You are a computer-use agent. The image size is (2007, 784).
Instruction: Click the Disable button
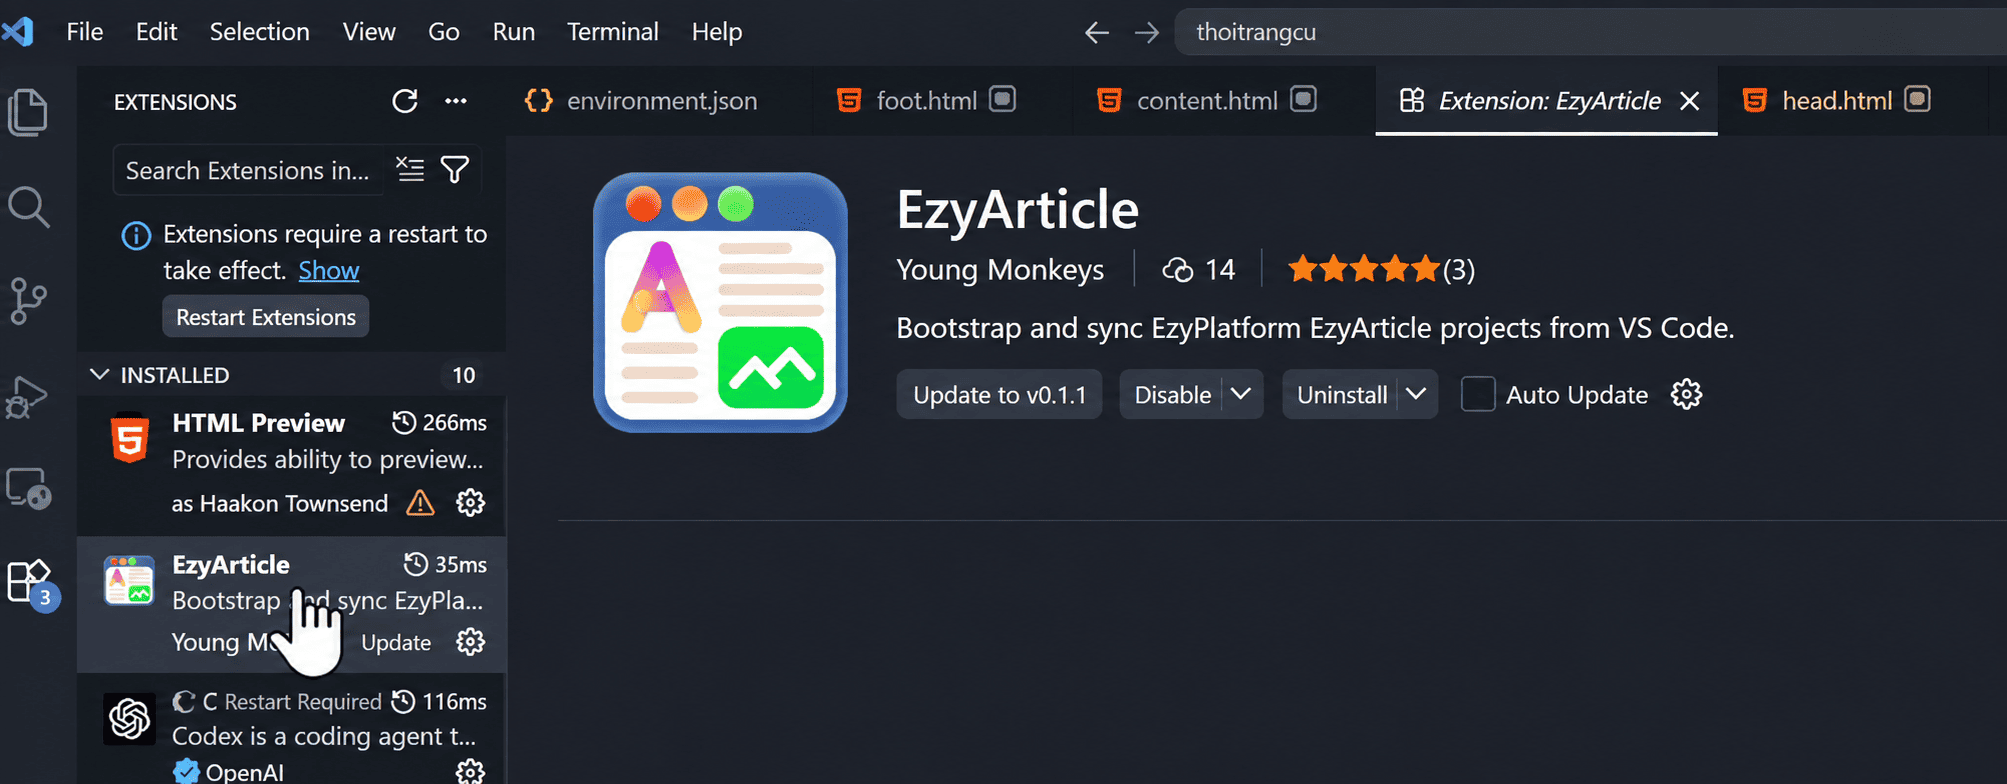coord(1172,395)
